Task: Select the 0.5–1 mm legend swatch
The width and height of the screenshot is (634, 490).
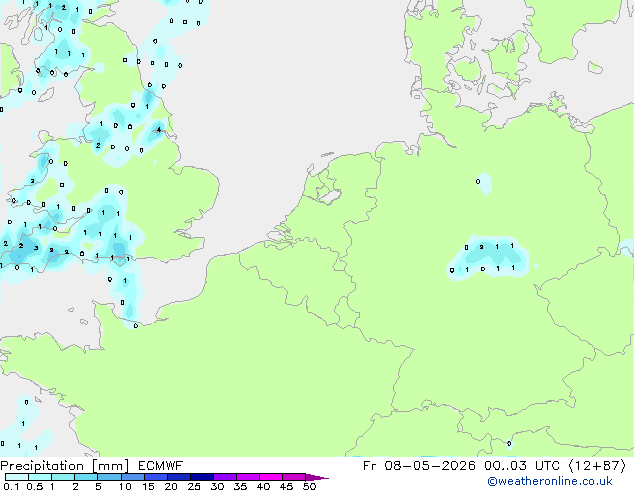Action: coord(40,477)
